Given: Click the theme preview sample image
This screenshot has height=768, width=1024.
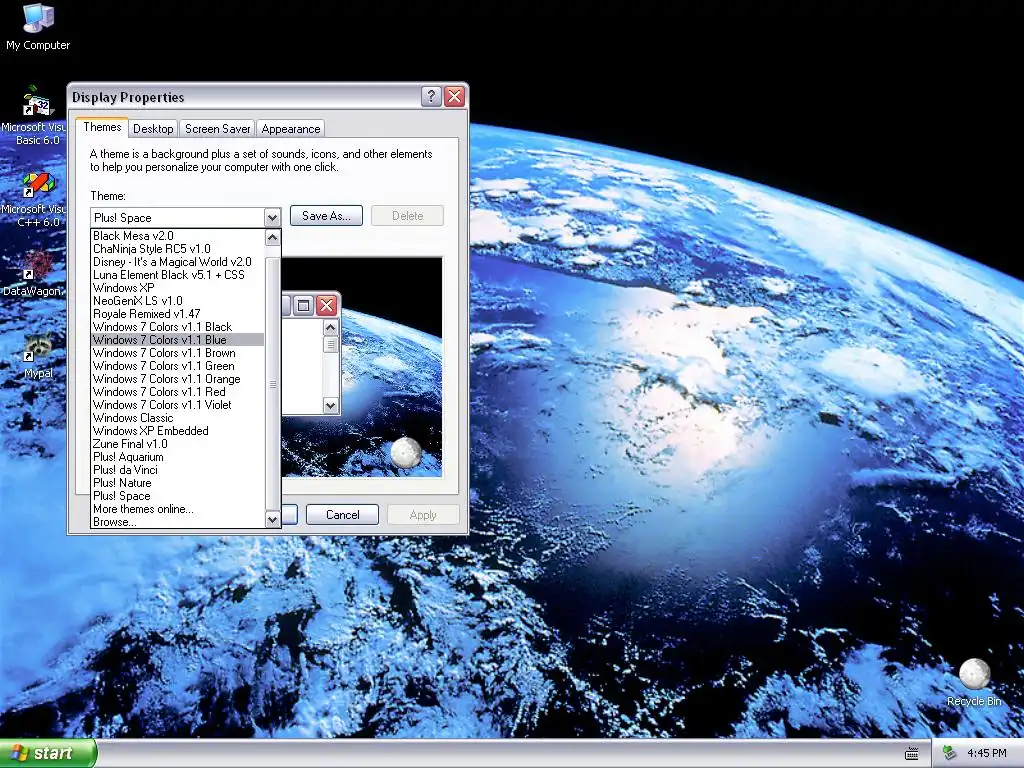Looking at the screenshot, I should [362, 367].
